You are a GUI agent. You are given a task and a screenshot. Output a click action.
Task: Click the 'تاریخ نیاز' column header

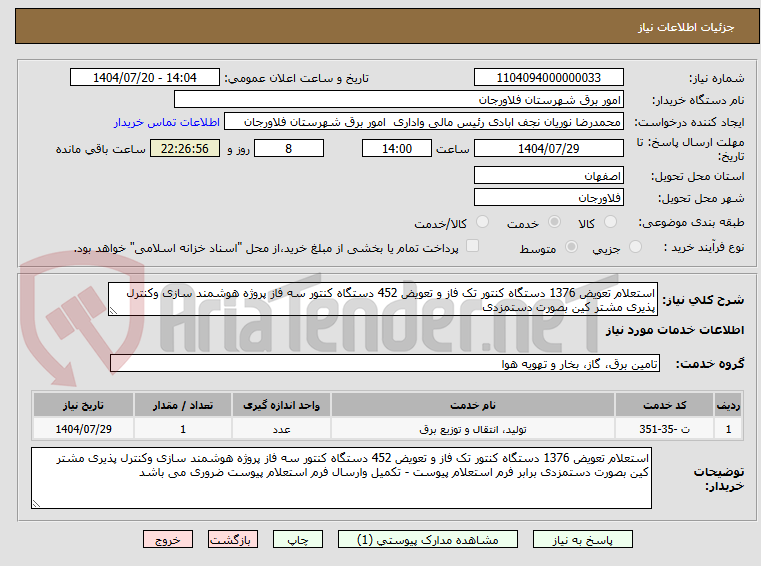tap(83, 405)
